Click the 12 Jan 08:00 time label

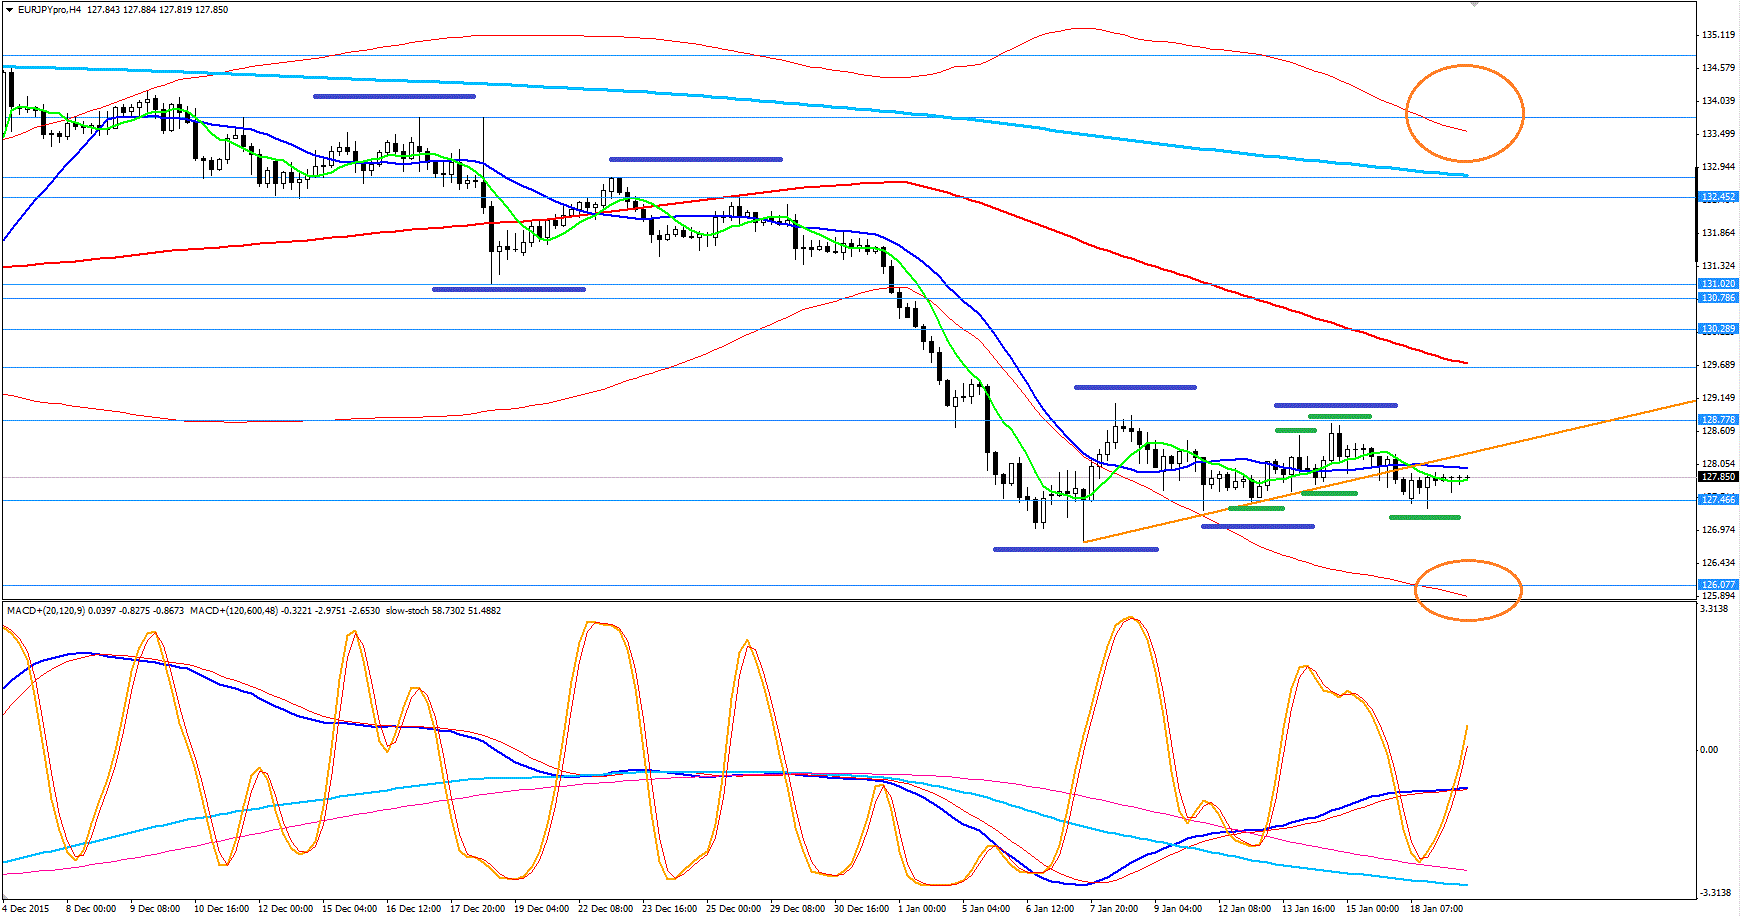1244,909
